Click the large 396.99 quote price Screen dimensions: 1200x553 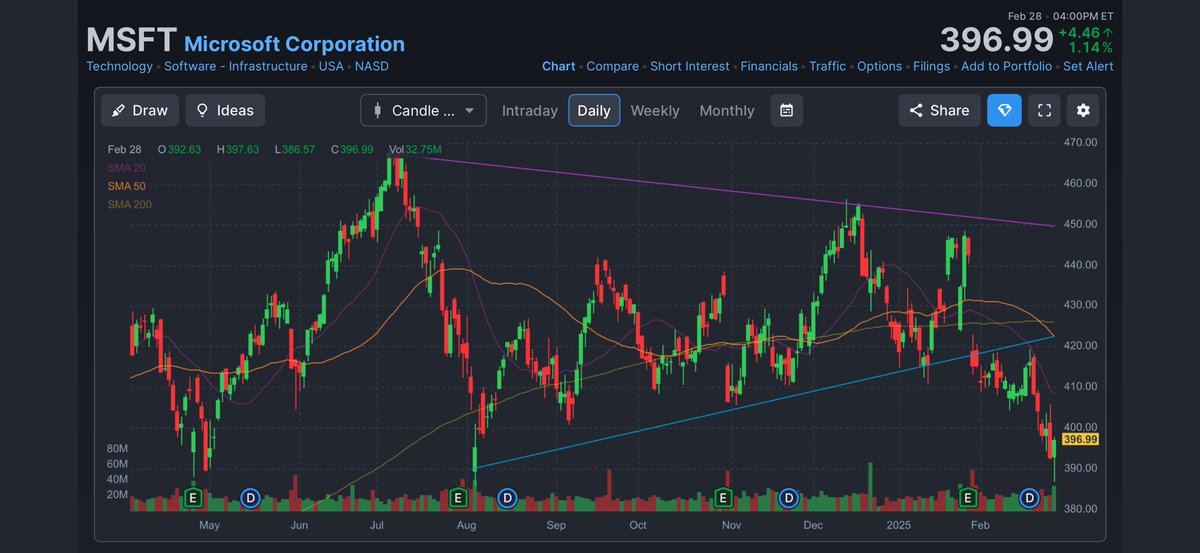[996, 40]
